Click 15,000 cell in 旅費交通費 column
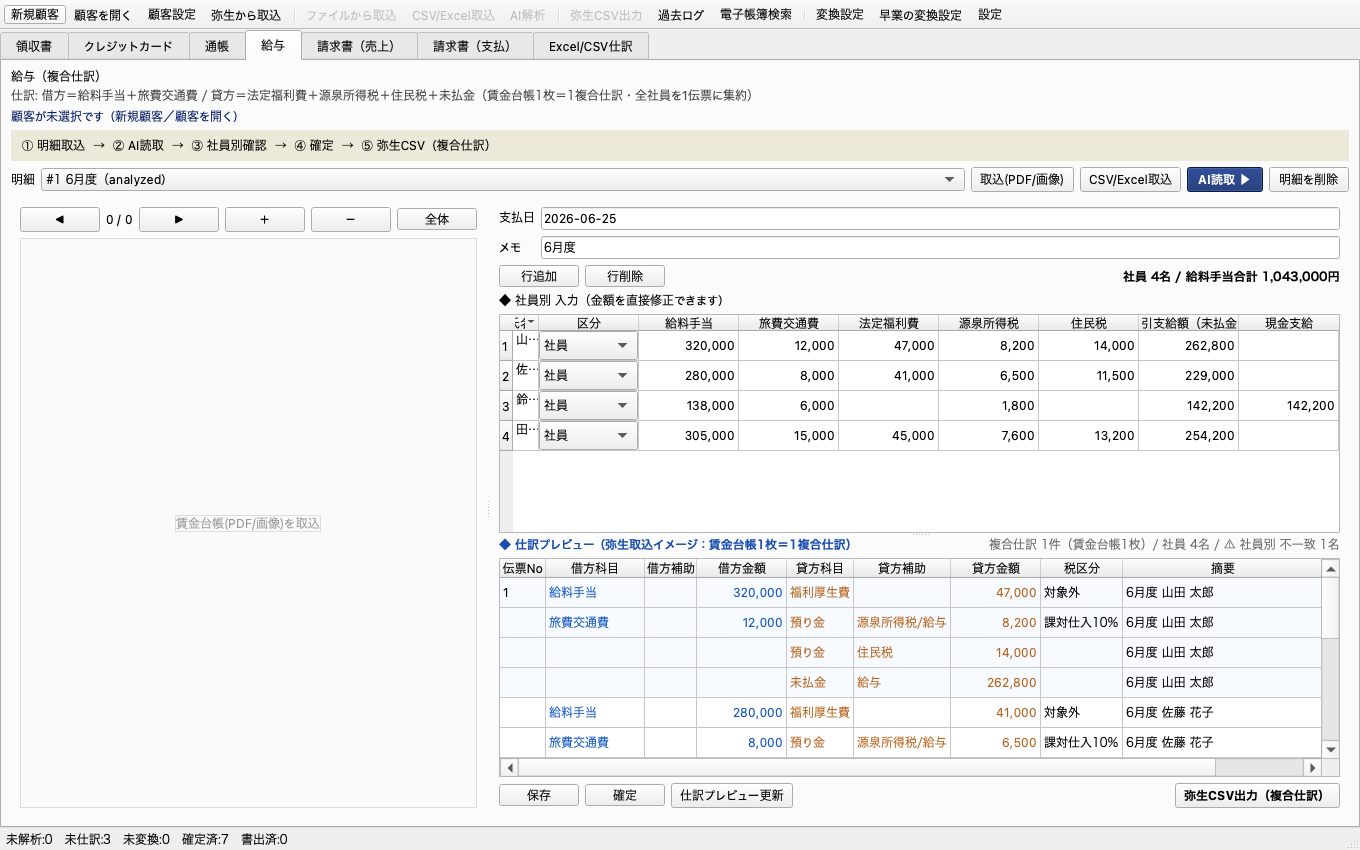The height and width of the screenshot is (850, 1360). point(789,435)
